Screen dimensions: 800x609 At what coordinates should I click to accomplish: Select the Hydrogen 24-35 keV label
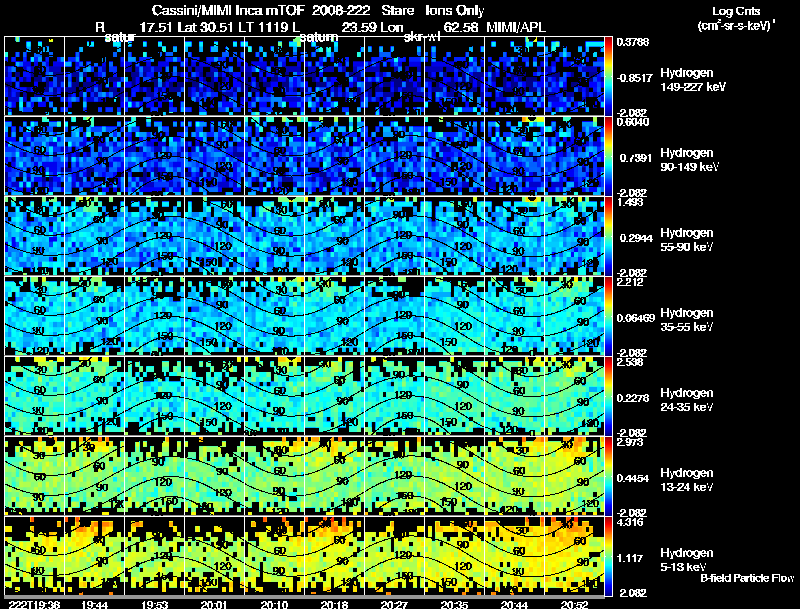point(687,400)
